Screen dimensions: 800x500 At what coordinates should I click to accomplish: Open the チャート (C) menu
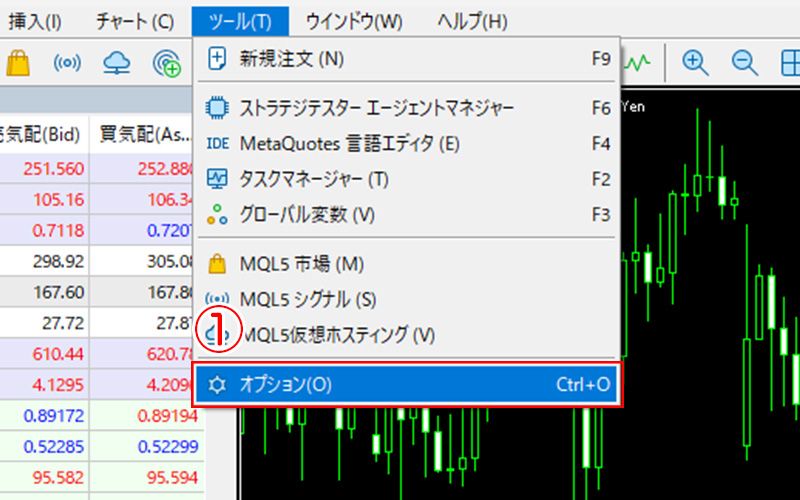click(x=134, y=20)
